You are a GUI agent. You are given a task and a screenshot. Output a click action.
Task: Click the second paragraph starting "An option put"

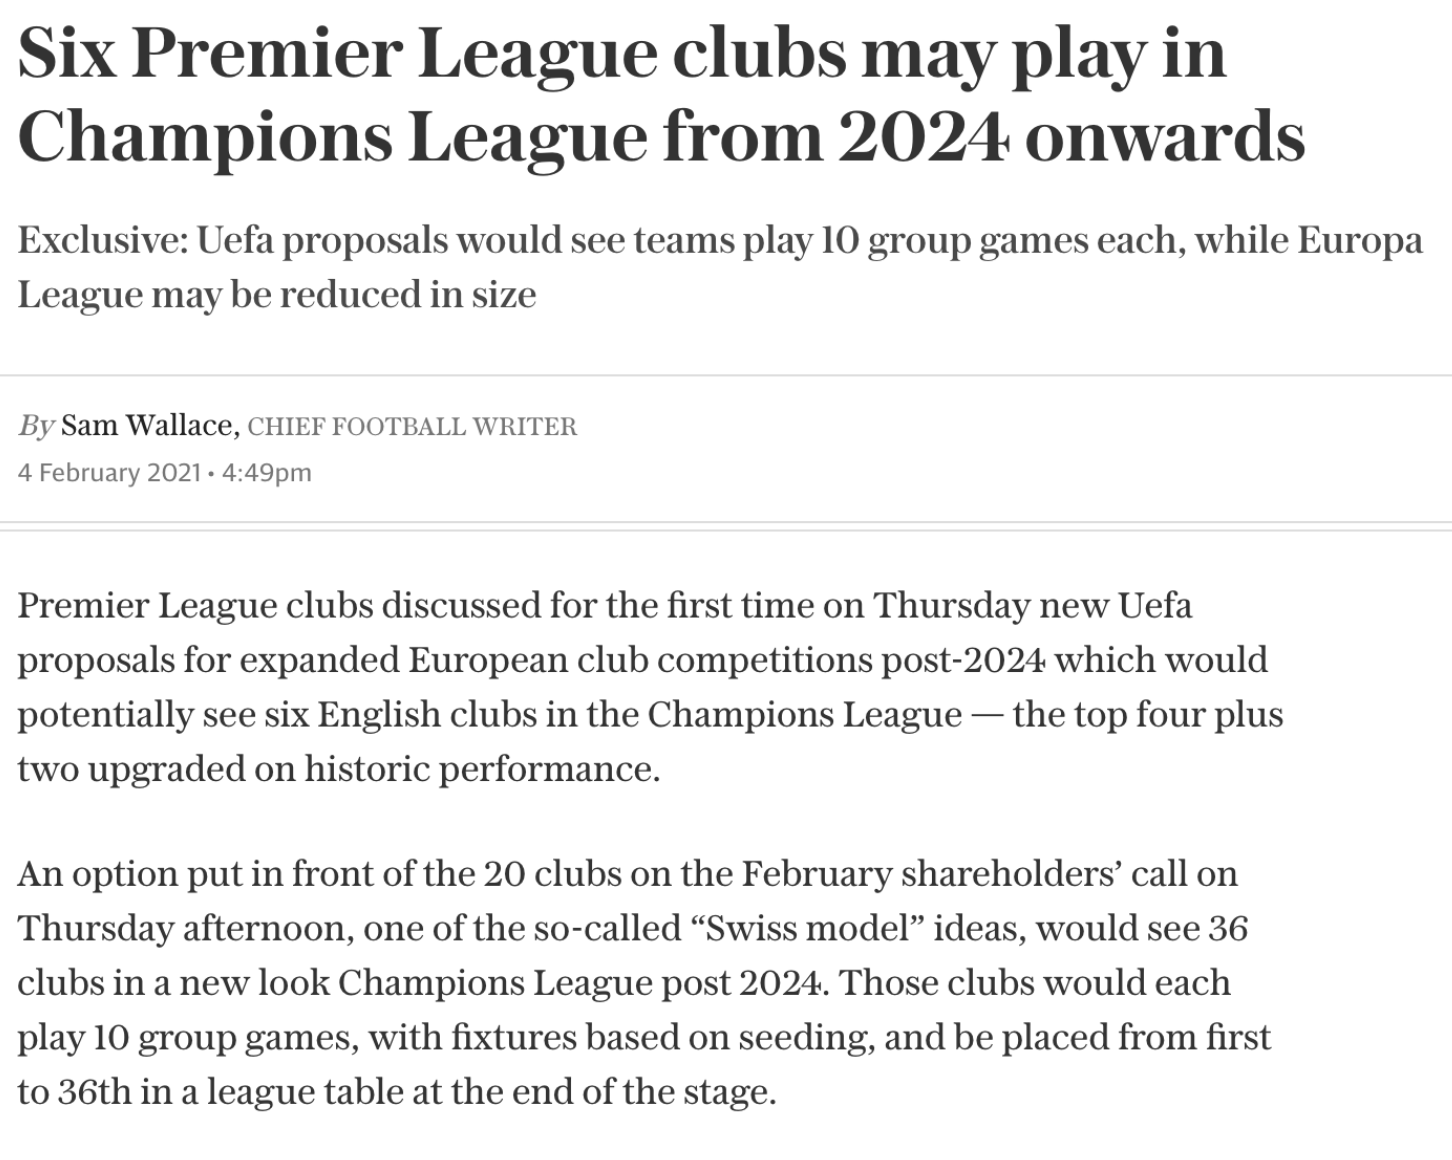click(x=644, y=982)
